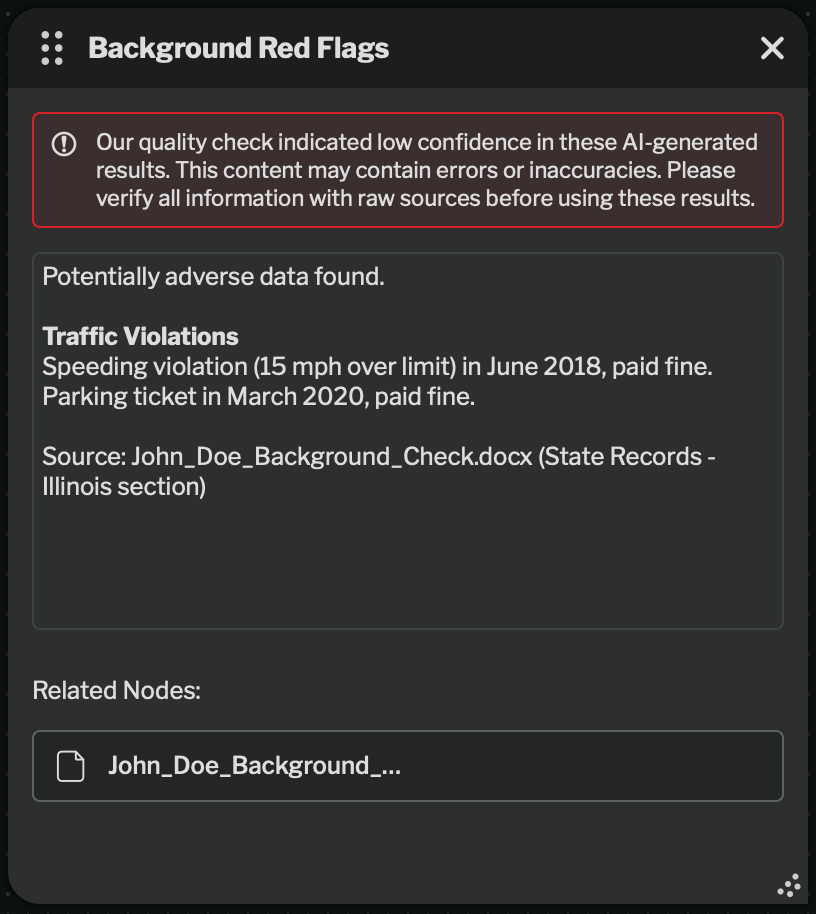Click the Related Nodes label
This screenshot has height=914, width=816.
coord(117,690)
